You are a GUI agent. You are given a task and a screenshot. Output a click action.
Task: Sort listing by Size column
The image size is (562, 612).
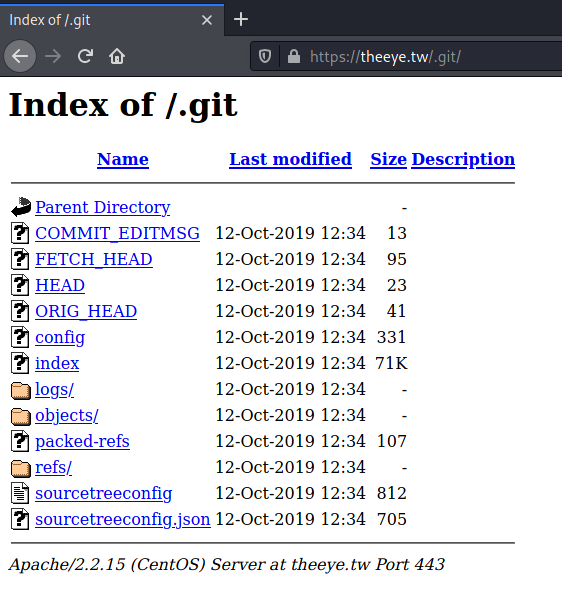click(x=388, y=159)
